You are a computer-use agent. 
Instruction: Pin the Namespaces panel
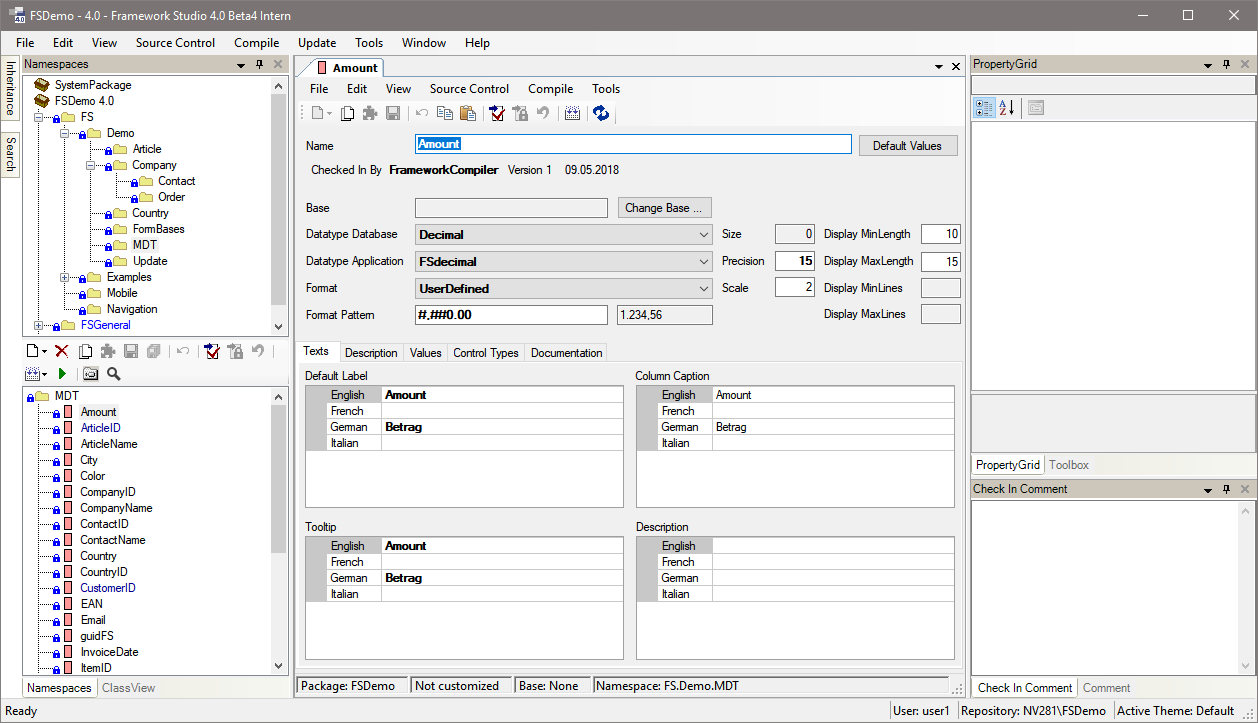259,65
